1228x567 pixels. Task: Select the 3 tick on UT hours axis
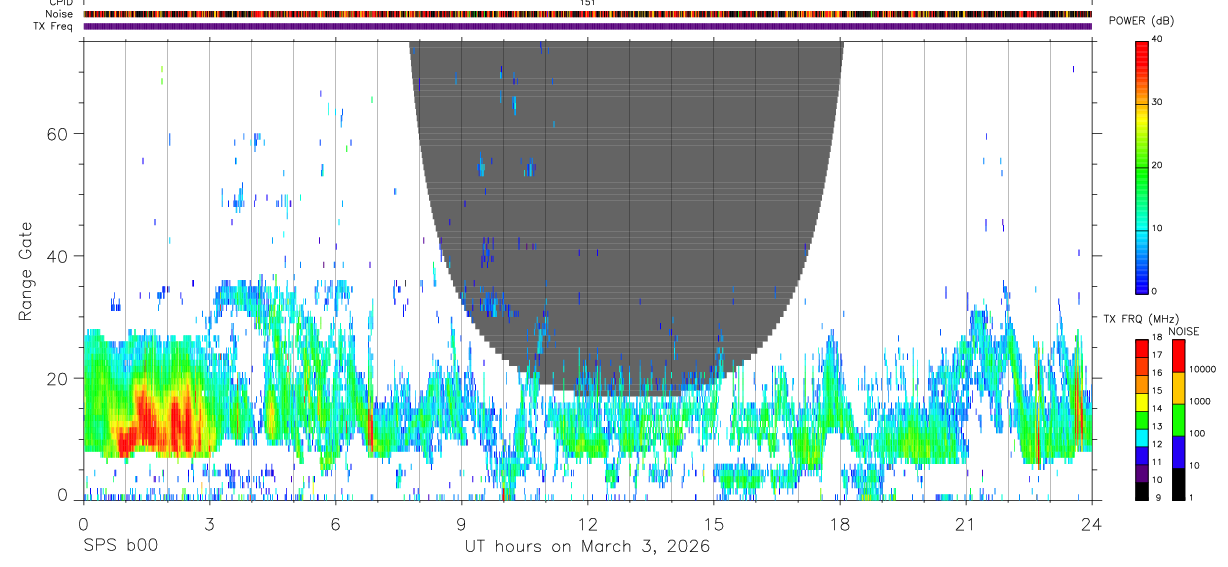coord(209,523)
